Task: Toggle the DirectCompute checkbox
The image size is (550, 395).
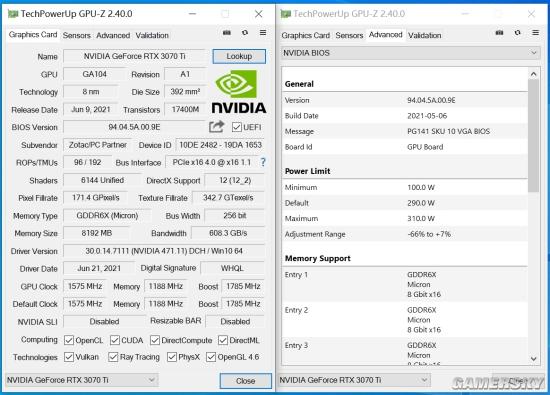Action: coord(155,340)
